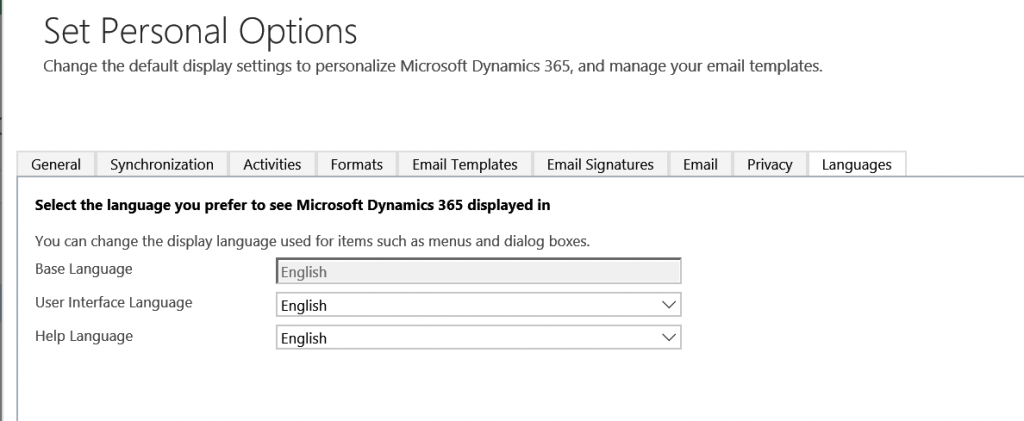The height and width of the screenshot is (421, 1024).
Task: Click the Email tab
Action: click(700, 164)
